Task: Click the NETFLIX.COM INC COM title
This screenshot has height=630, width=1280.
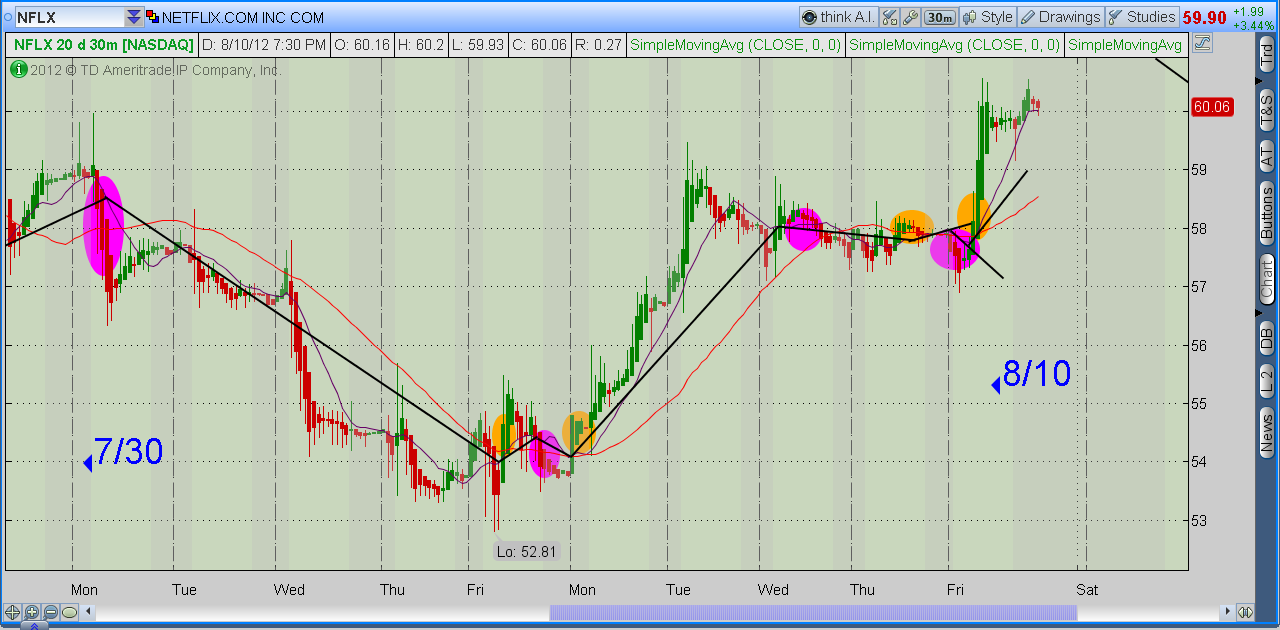Action: click(243, 17)
